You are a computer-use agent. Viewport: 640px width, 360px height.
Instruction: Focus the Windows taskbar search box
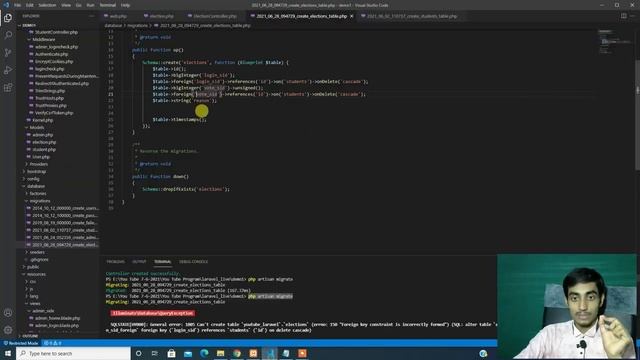pyautogui.click(x=73, y=353)
